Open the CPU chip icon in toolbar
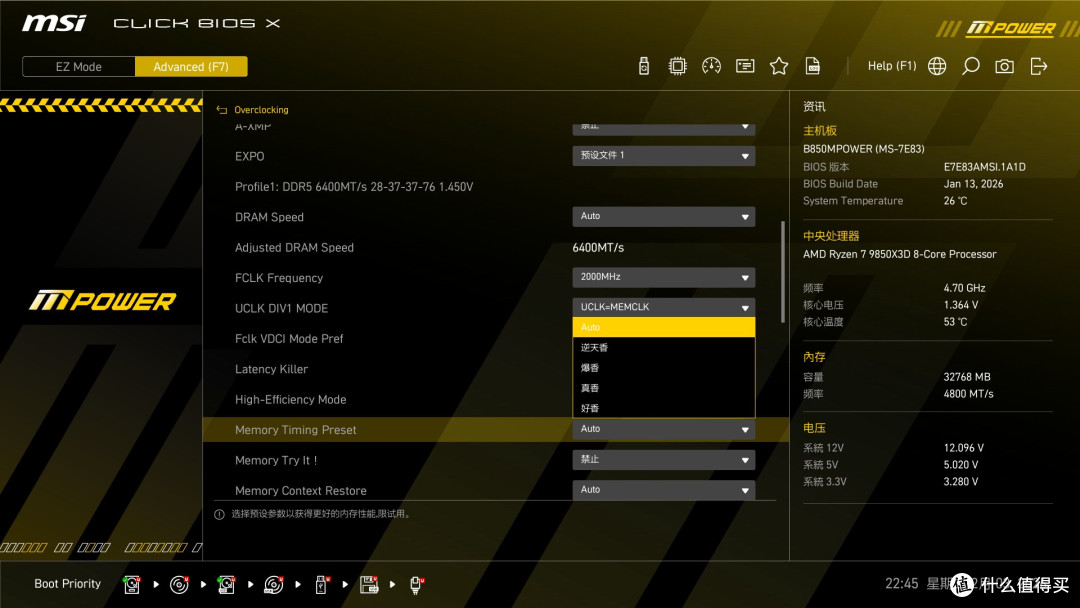This screenshot has width=1080, height=608. pos(678,66)
